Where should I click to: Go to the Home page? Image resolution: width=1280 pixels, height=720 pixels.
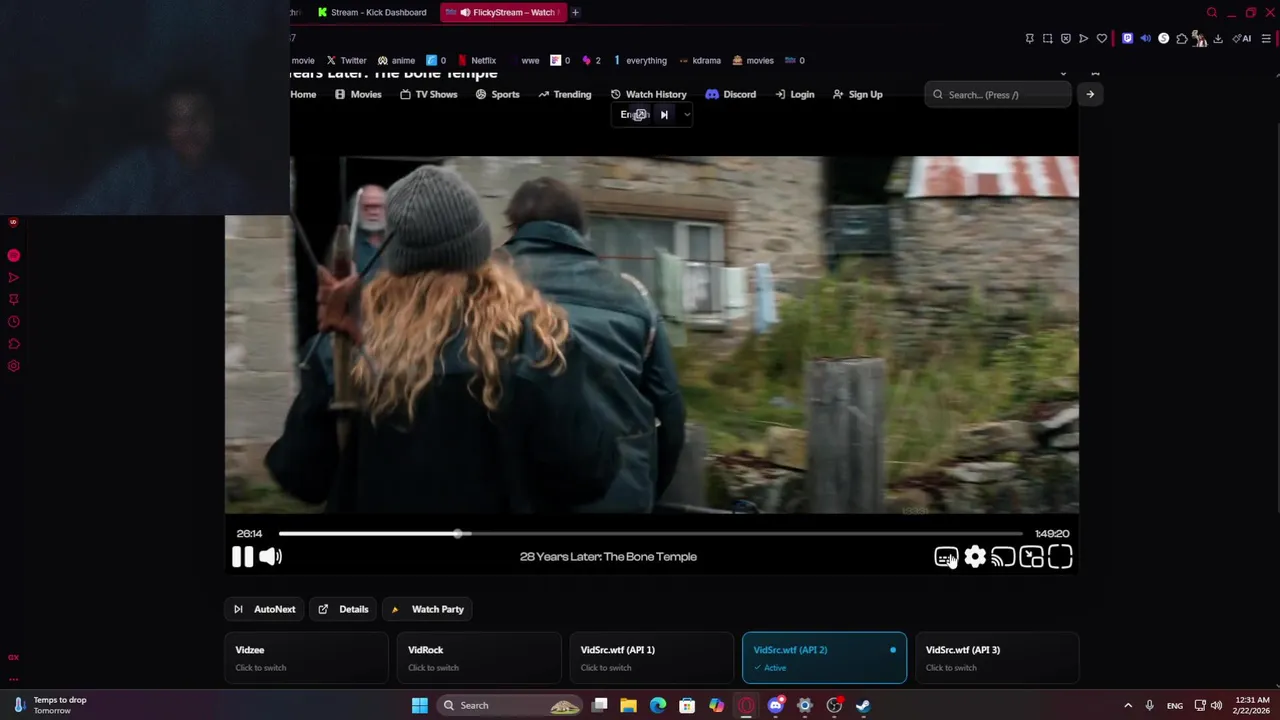tap(303, 95)
